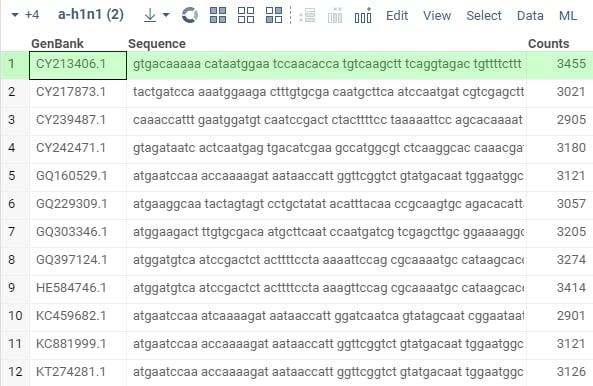Select the outlined four-tile layout icon
Image resolution: width=593 pixels, height=386 pixels.
coord(246,15)
